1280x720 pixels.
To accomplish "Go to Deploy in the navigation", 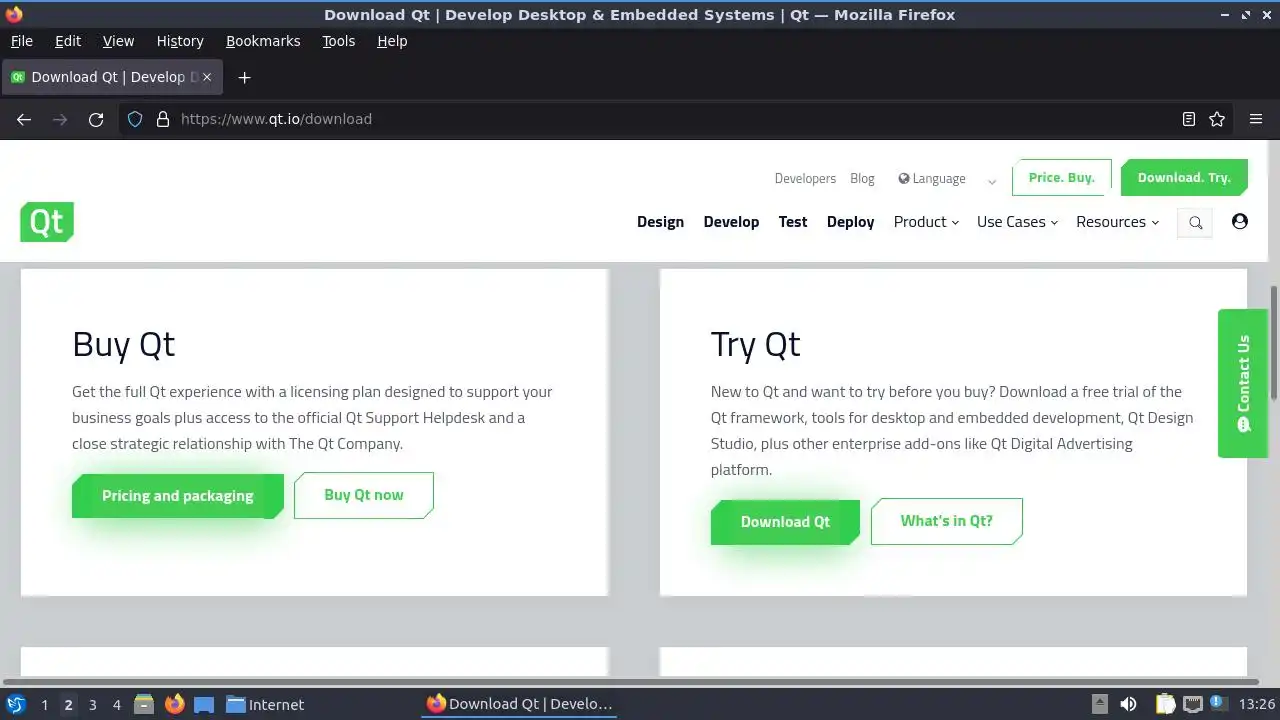I will coord(851,222).
